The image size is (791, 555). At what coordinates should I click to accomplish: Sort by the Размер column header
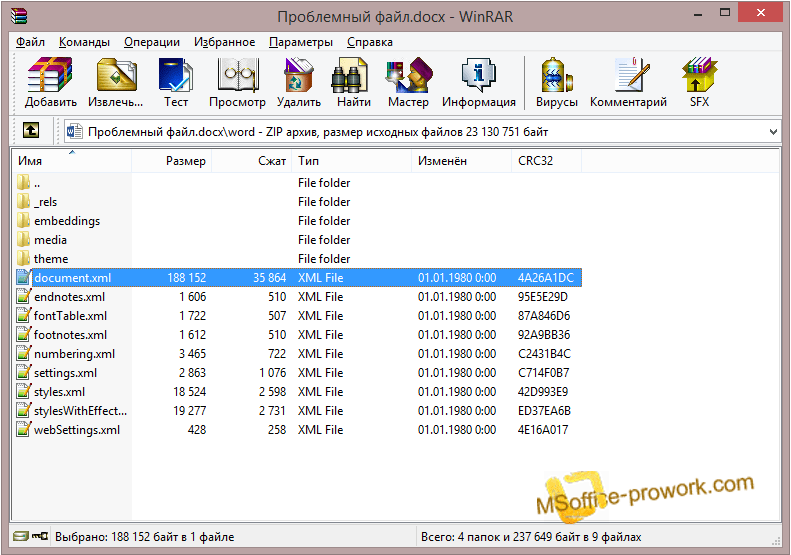(x=172, y=161)
